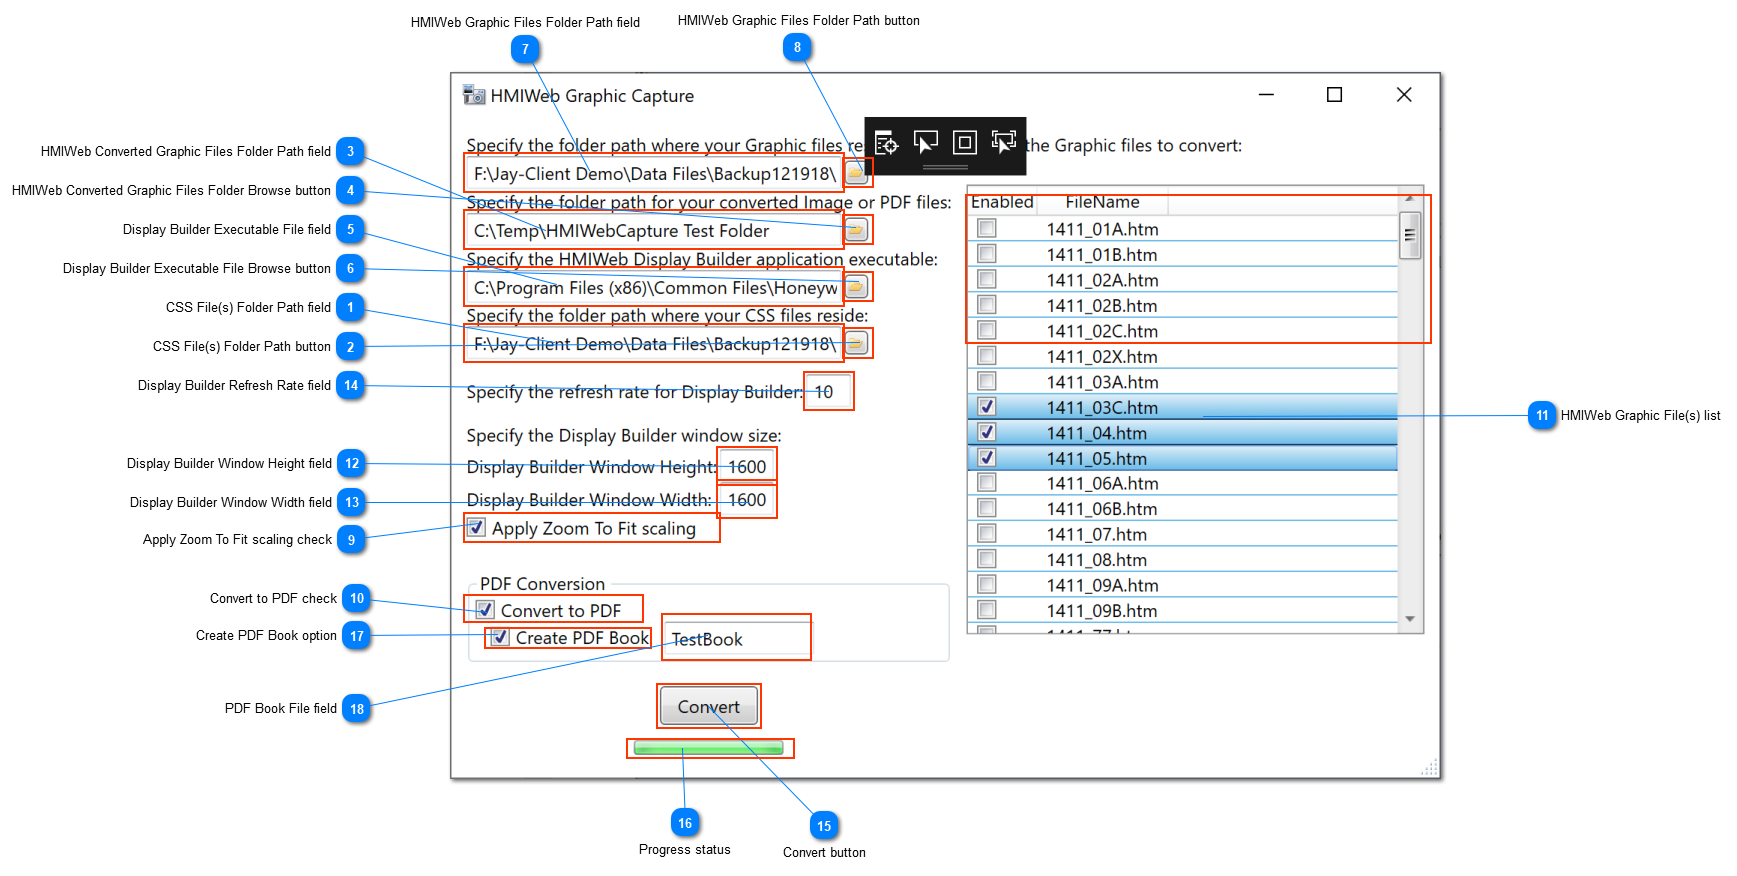Enable the 1411_07.htm file checkbox
This screenshot has height=876, width=1737.
click(x=987, y=533)
